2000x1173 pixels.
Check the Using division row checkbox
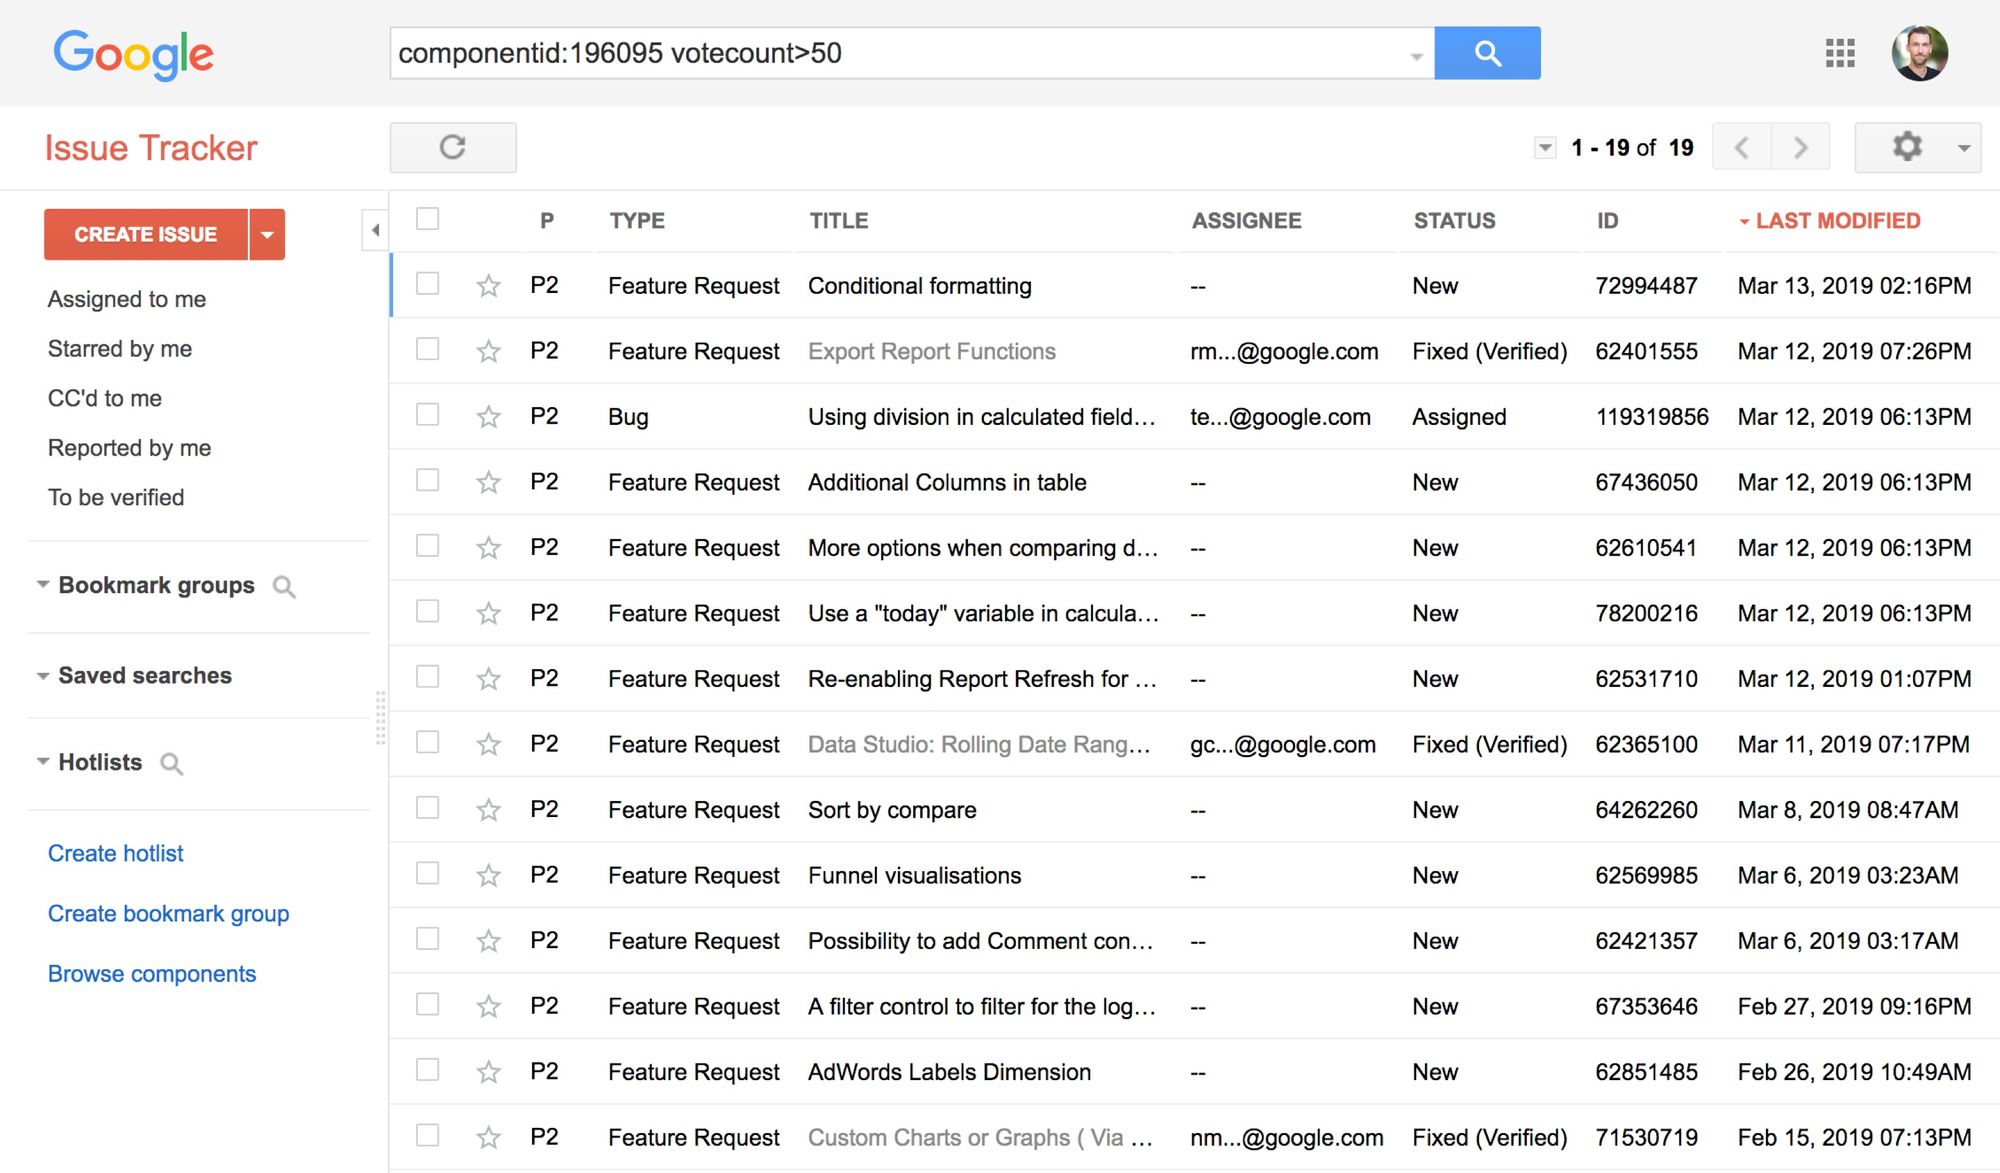click(428, 415)
